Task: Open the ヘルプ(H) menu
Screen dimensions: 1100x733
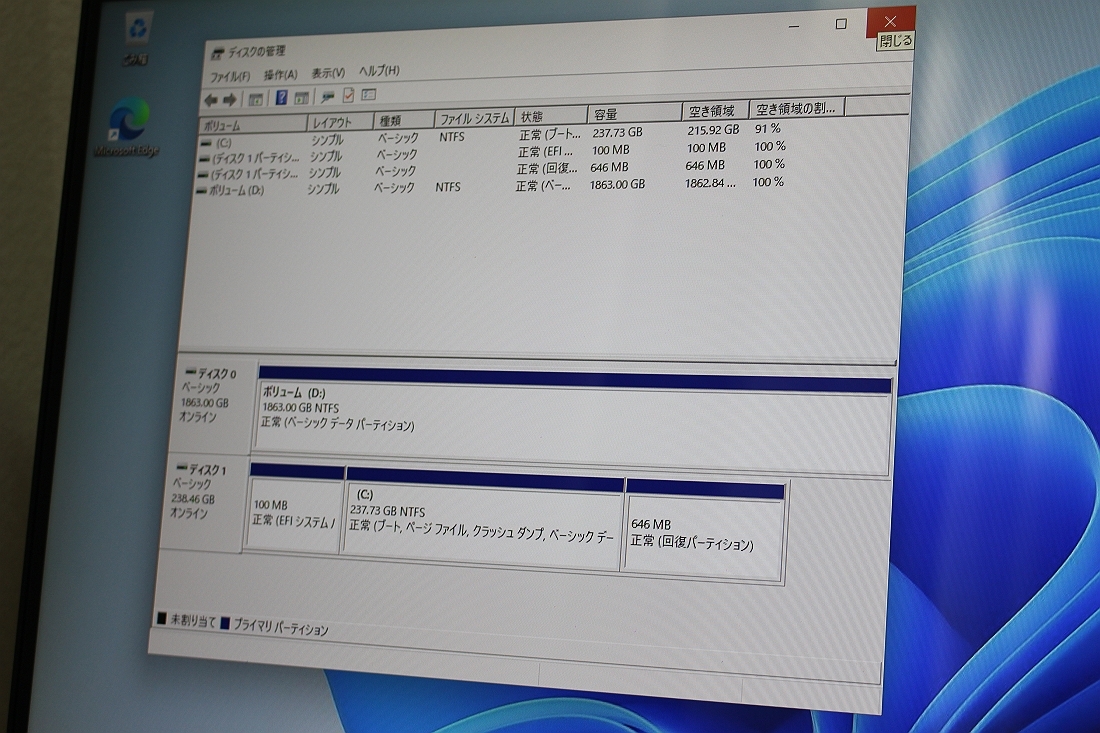Action: (x=379, y=71)
